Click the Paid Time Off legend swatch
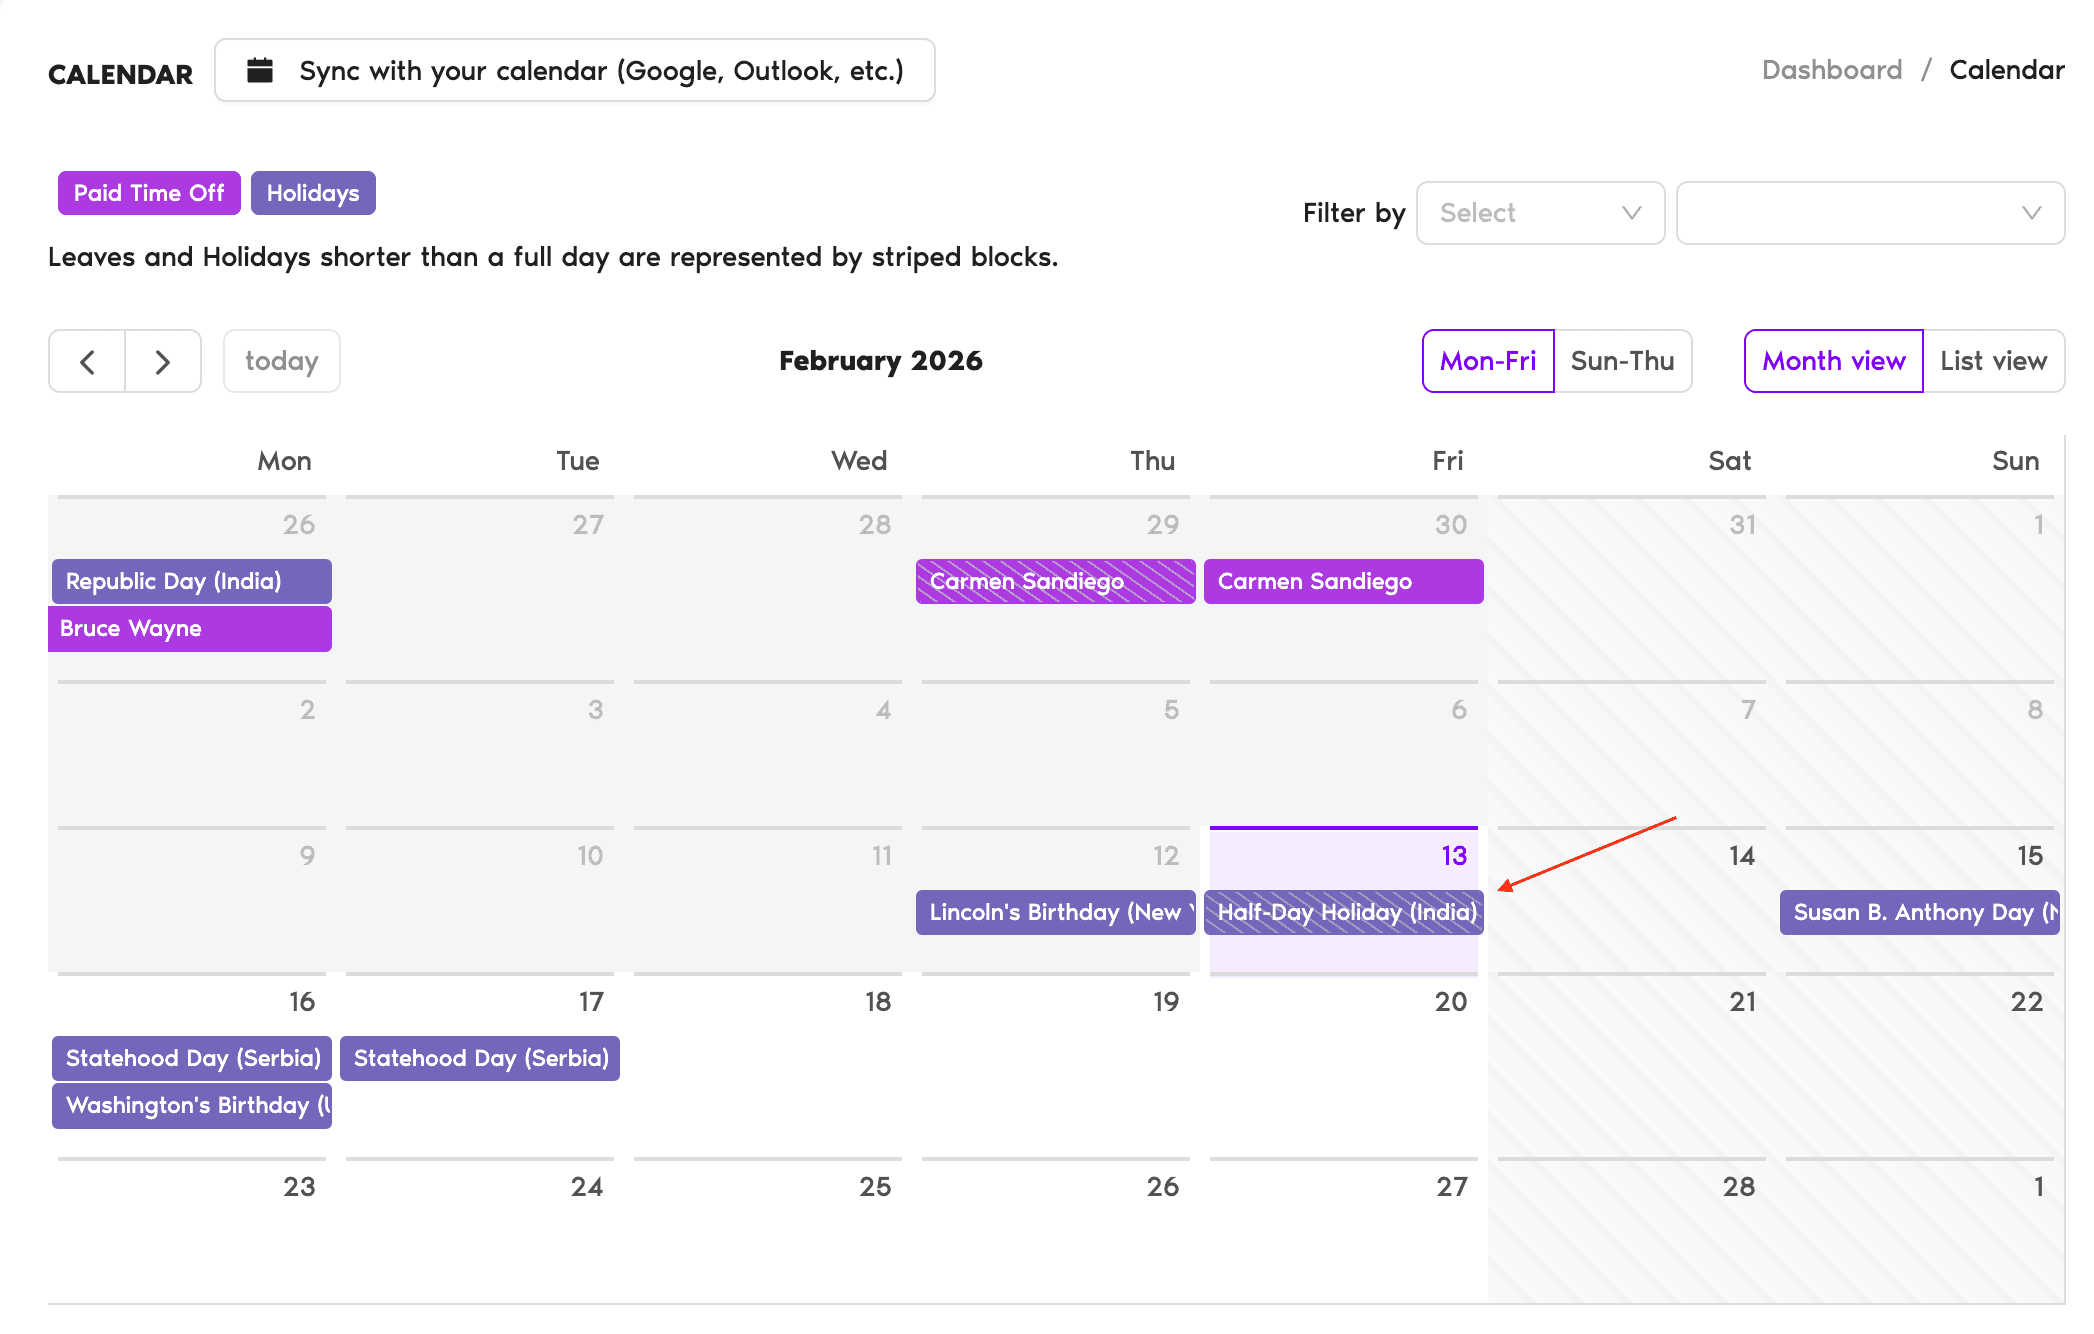The image size is (2094, 1334). click(149, 193)
